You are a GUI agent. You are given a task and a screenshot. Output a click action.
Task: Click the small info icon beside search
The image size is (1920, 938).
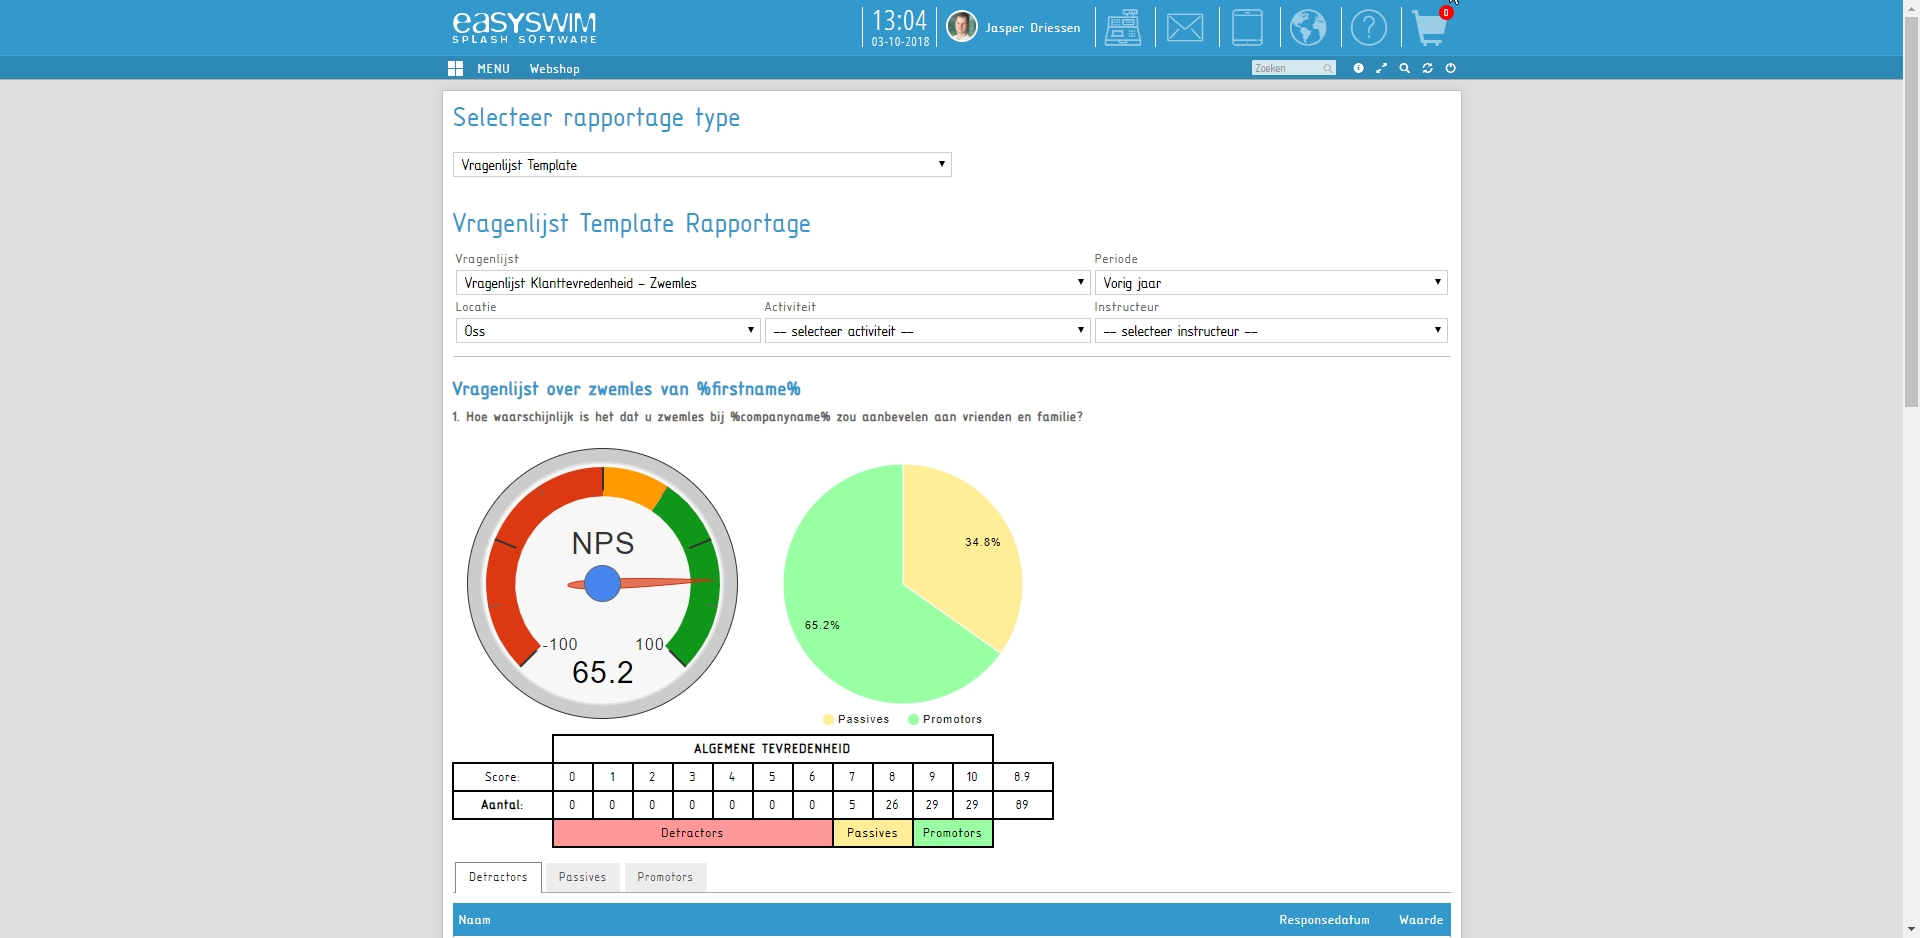tap(1358, 68)
